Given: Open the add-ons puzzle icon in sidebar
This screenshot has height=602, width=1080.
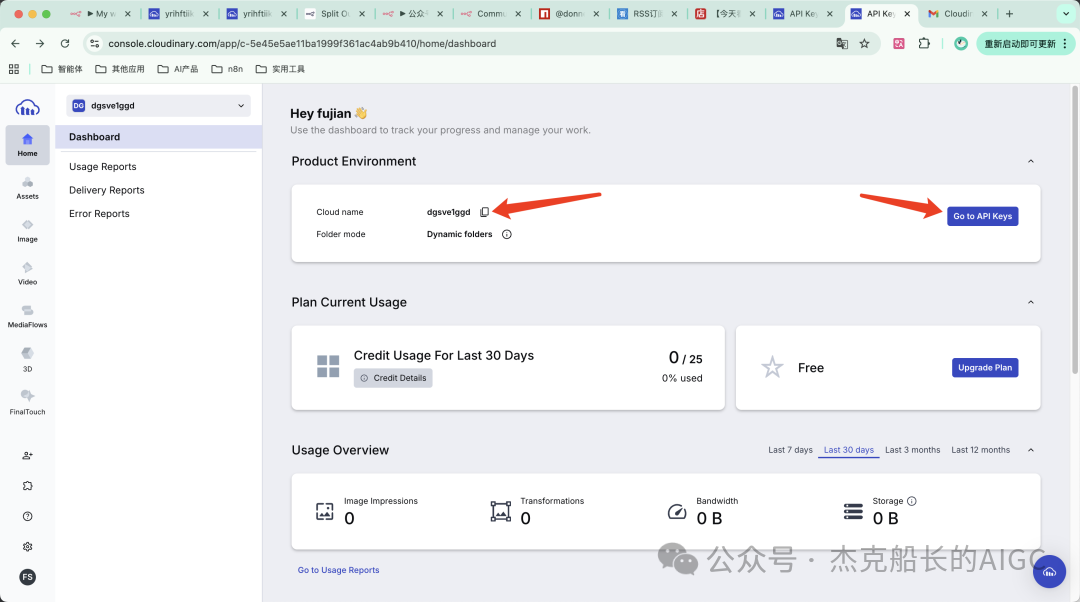Looking at the screenshot, I should pyautogui.click(x=28, y=486).
